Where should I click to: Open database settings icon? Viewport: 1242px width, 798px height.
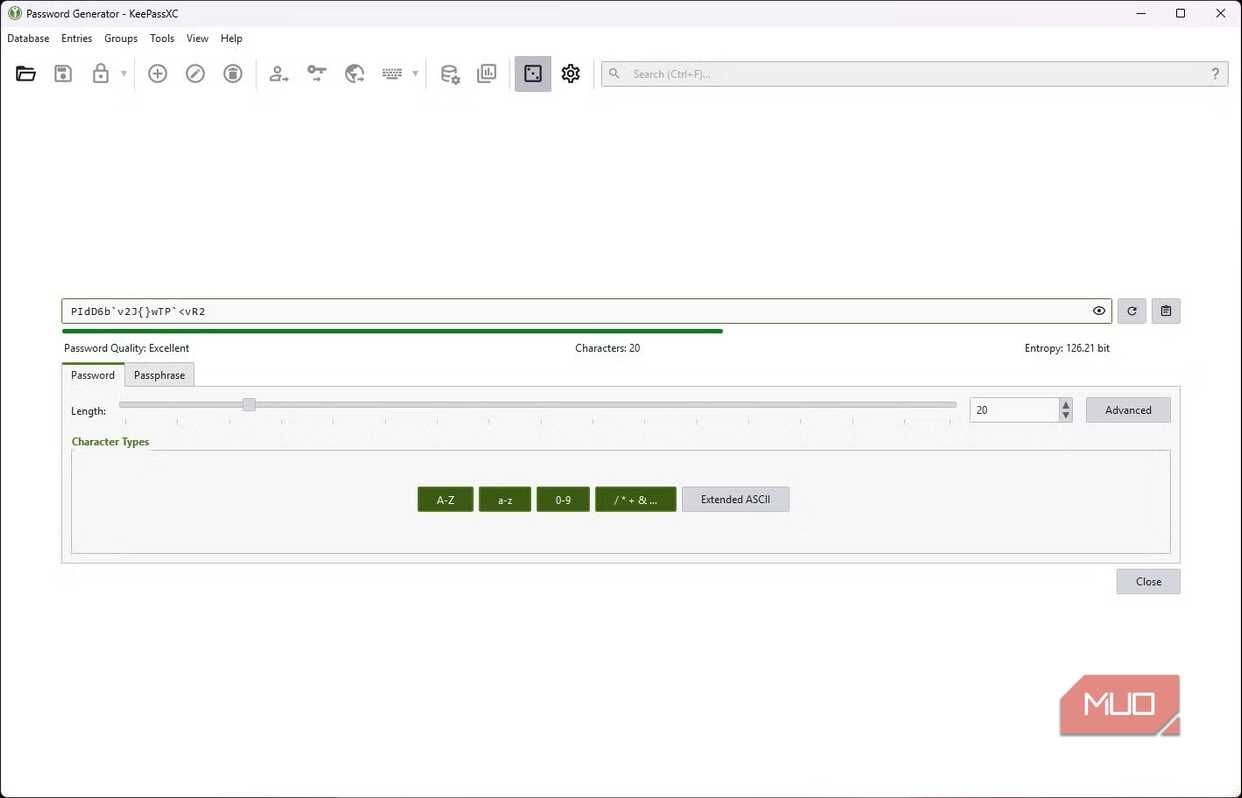coord(450,74)
